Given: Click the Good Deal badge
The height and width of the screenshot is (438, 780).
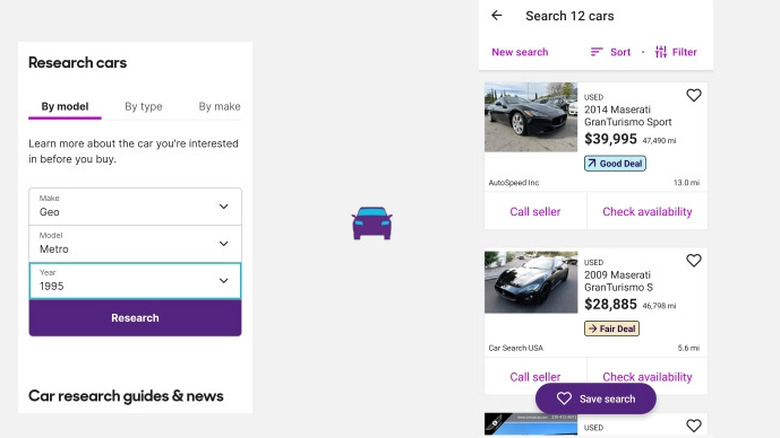Looking at the screenshot, I should [615, 163].
